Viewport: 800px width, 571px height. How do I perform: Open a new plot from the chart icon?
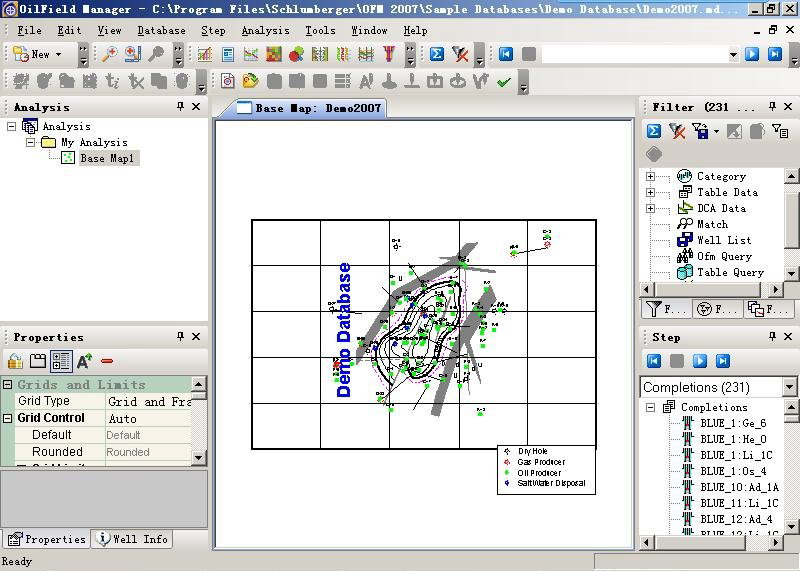205,54
